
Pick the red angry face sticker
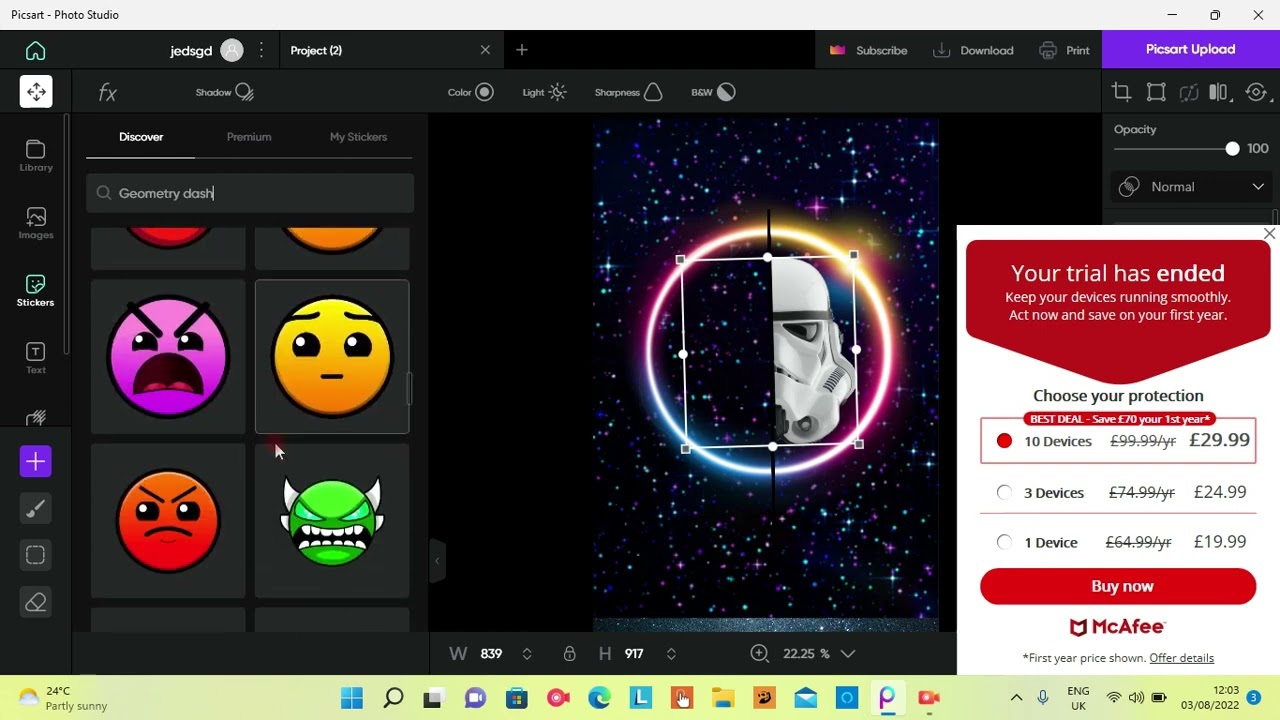168,521
